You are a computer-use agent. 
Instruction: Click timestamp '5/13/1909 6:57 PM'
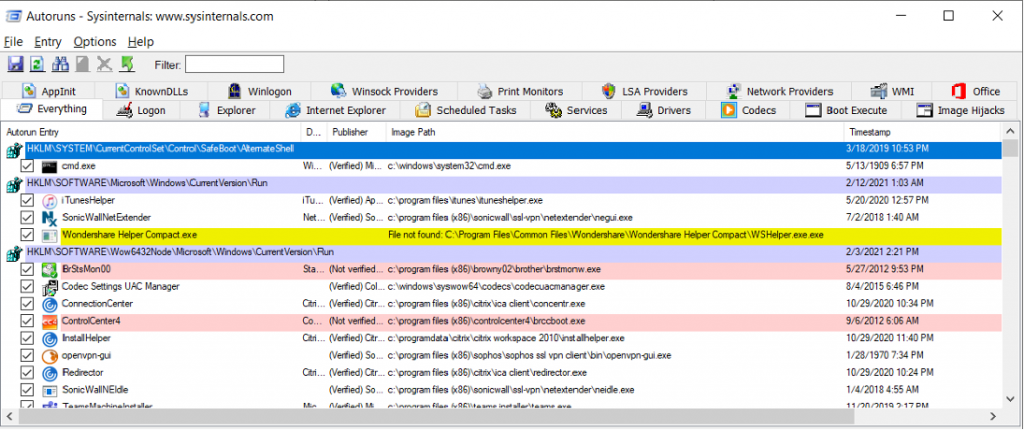[x=885, y=166]
